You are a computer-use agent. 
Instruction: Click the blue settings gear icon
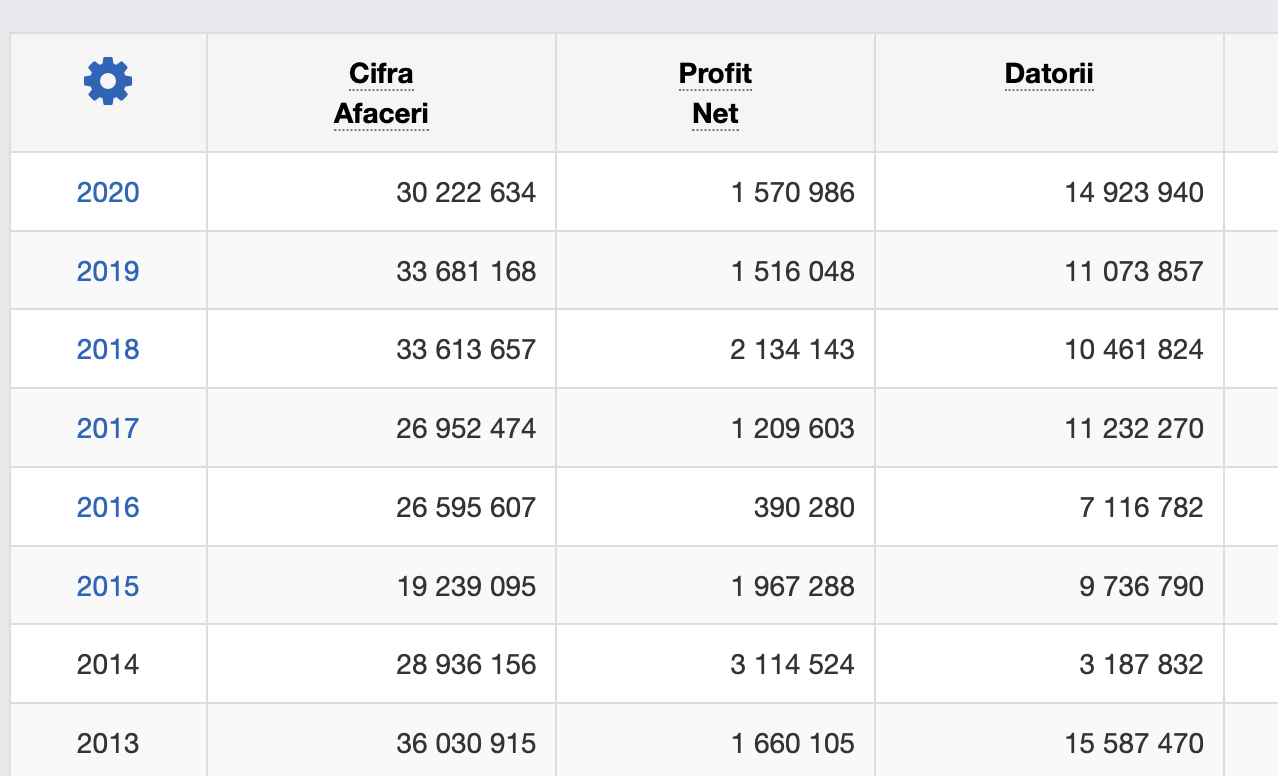click(108, 81)
